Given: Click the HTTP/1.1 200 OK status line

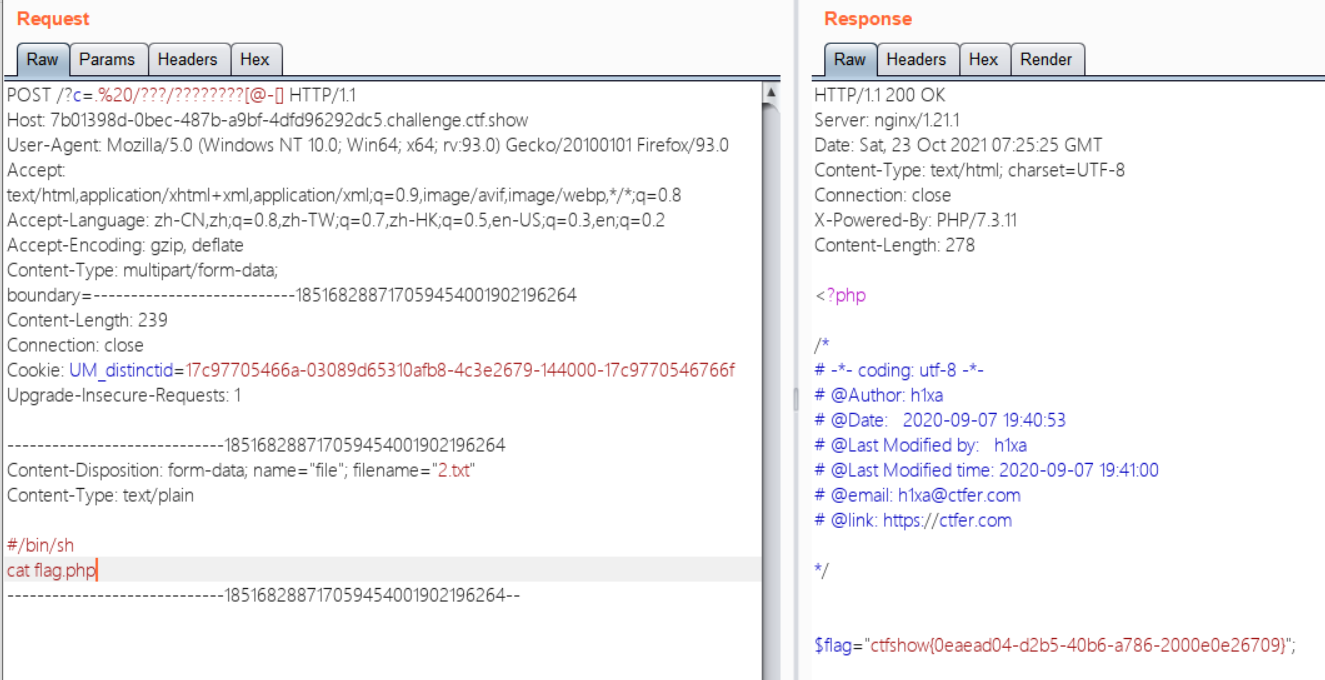Looking at the screenshot, I should click(x=879, y=95).
